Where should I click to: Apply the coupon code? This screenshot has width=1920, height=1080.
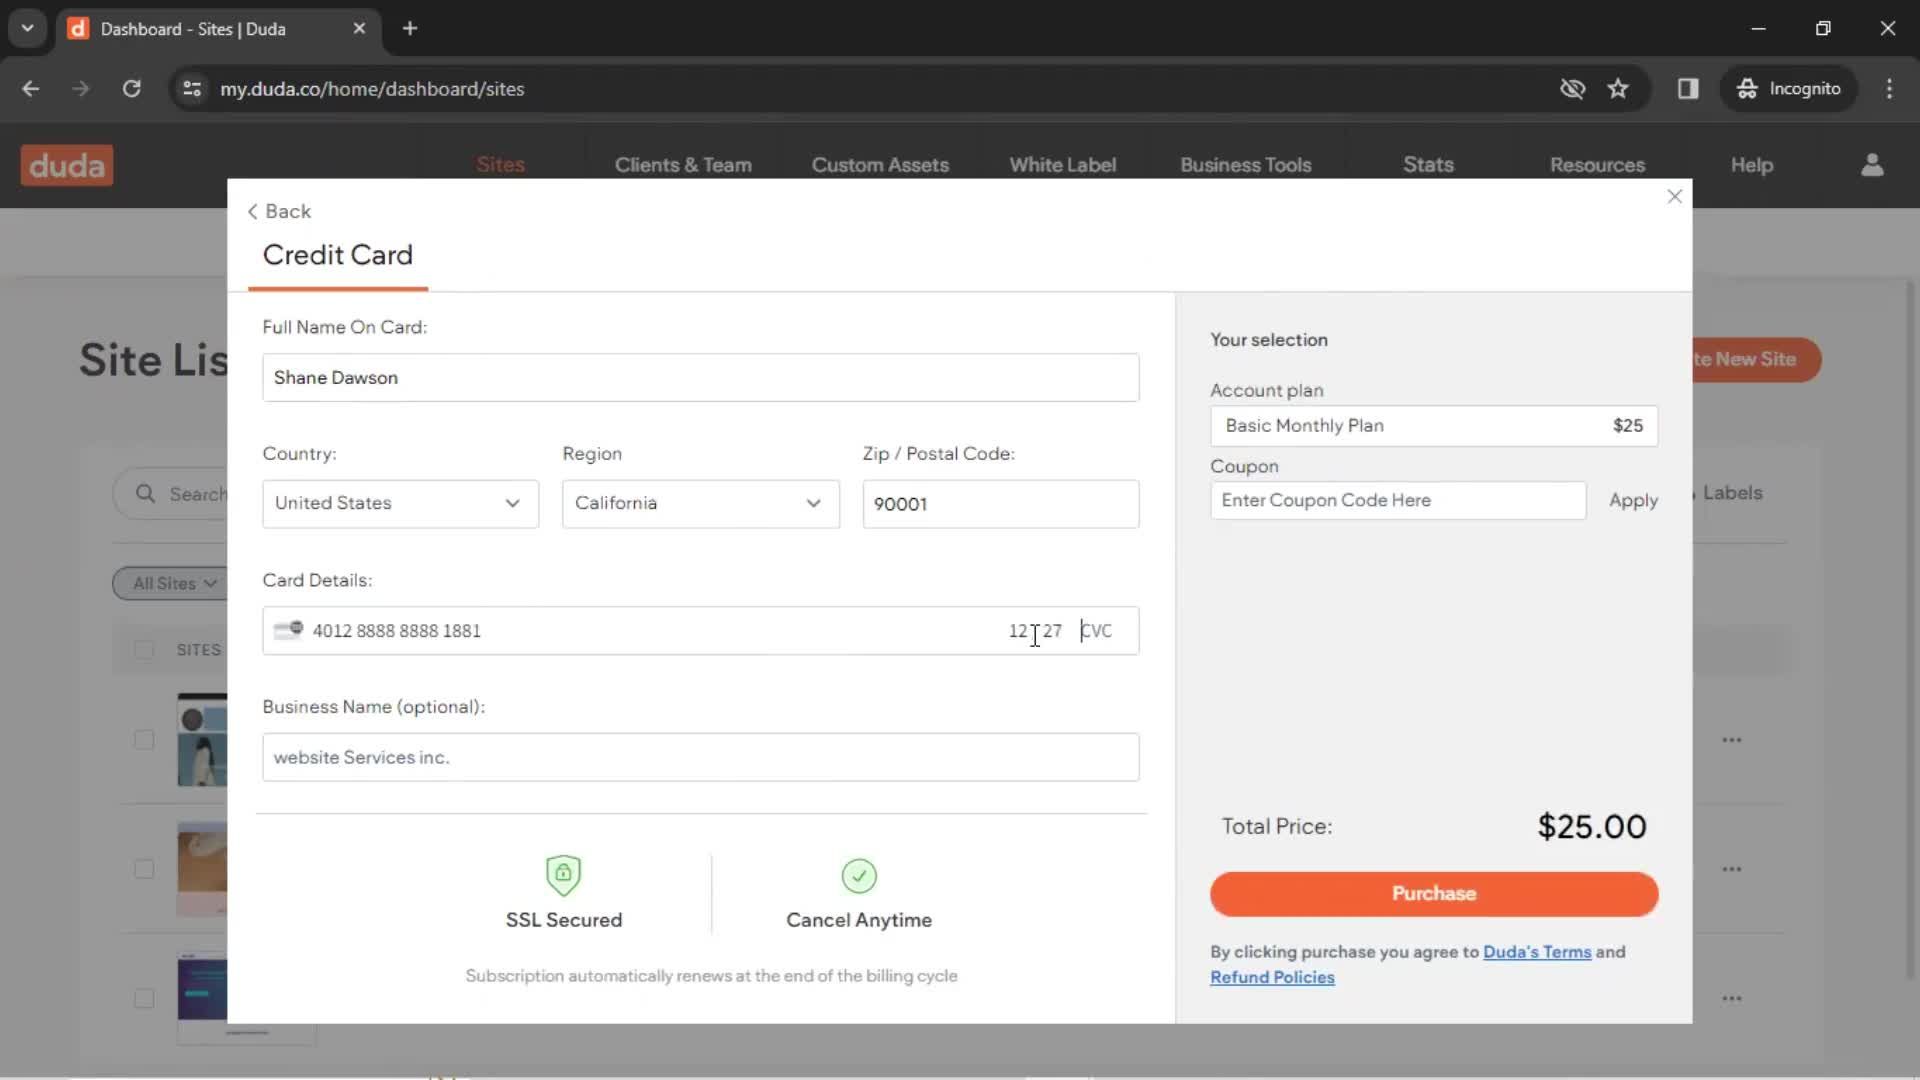point(1633,500)
